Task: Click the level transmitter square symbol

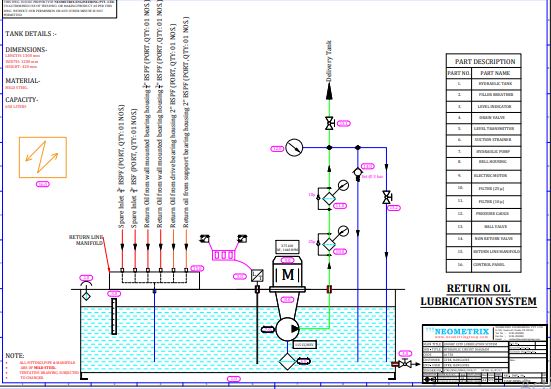Action: click(x=257, y=275)
